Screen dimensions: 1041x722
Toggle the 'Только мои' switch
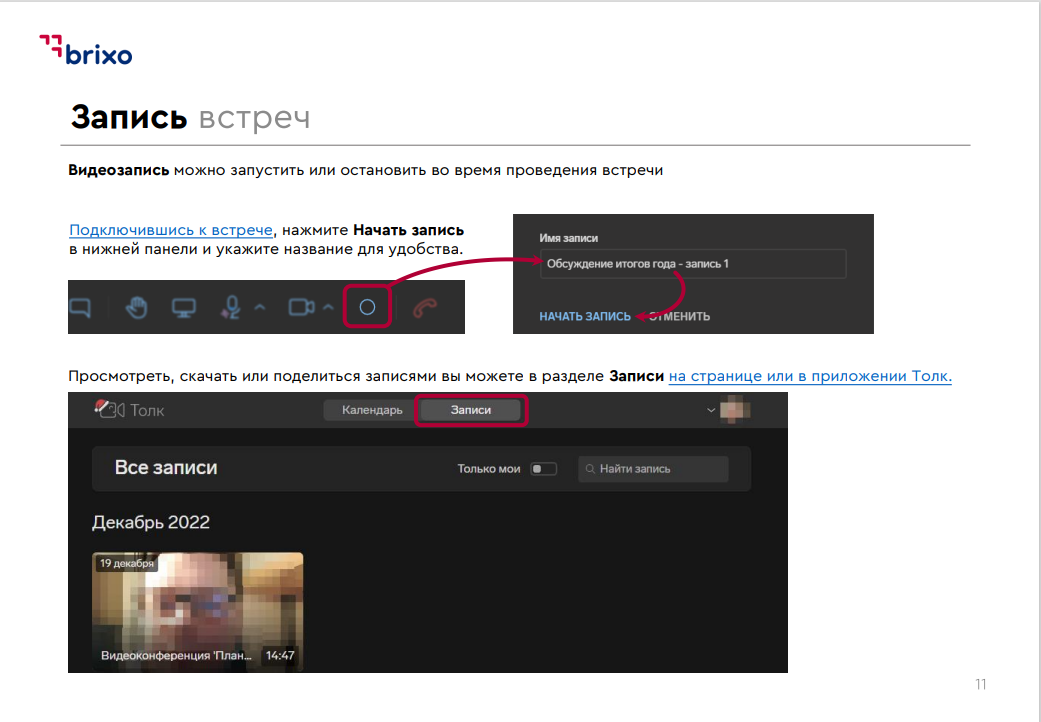[543, 468]
